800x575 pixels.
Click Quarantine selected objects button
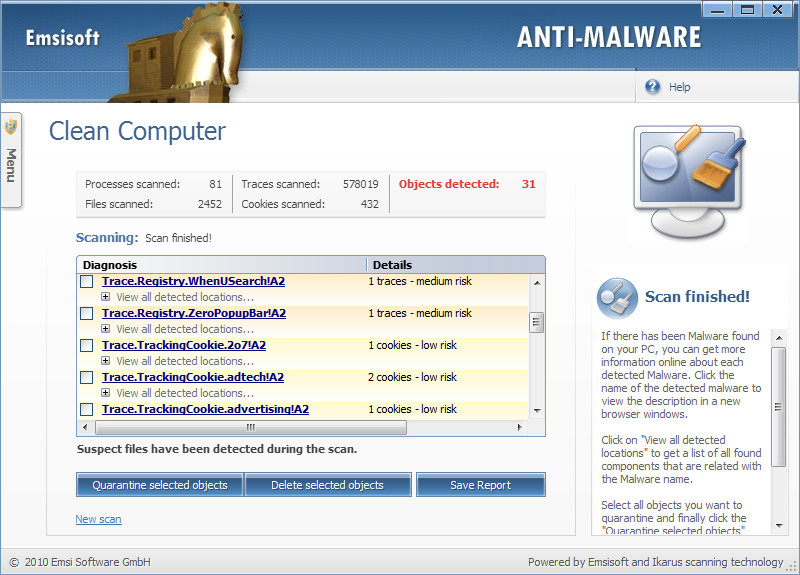[160, 485]
